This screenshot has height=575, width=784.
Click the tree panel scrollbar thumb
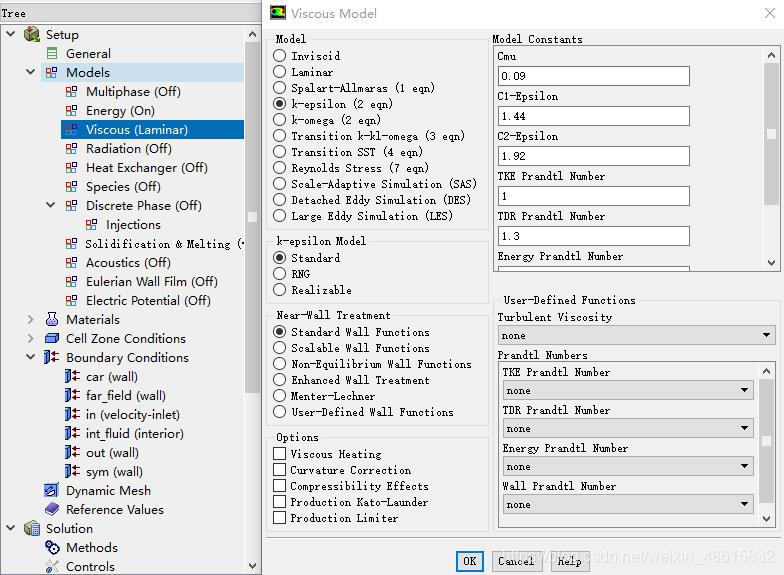(252, 217)
